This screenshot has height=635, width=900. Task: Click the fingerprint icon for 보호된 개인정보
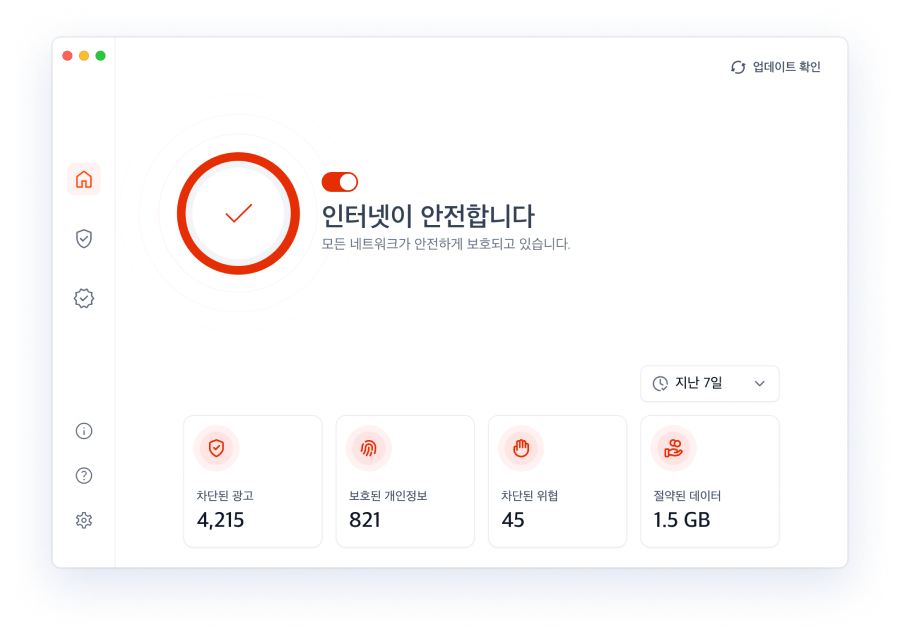pos(368,448)
